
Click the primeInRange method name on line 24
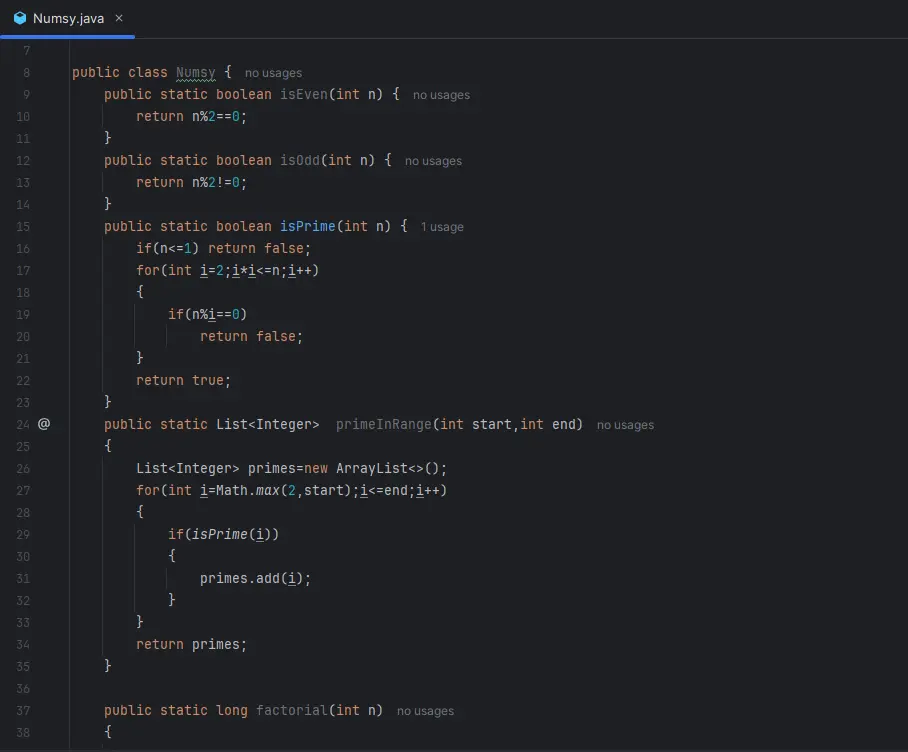383,424
